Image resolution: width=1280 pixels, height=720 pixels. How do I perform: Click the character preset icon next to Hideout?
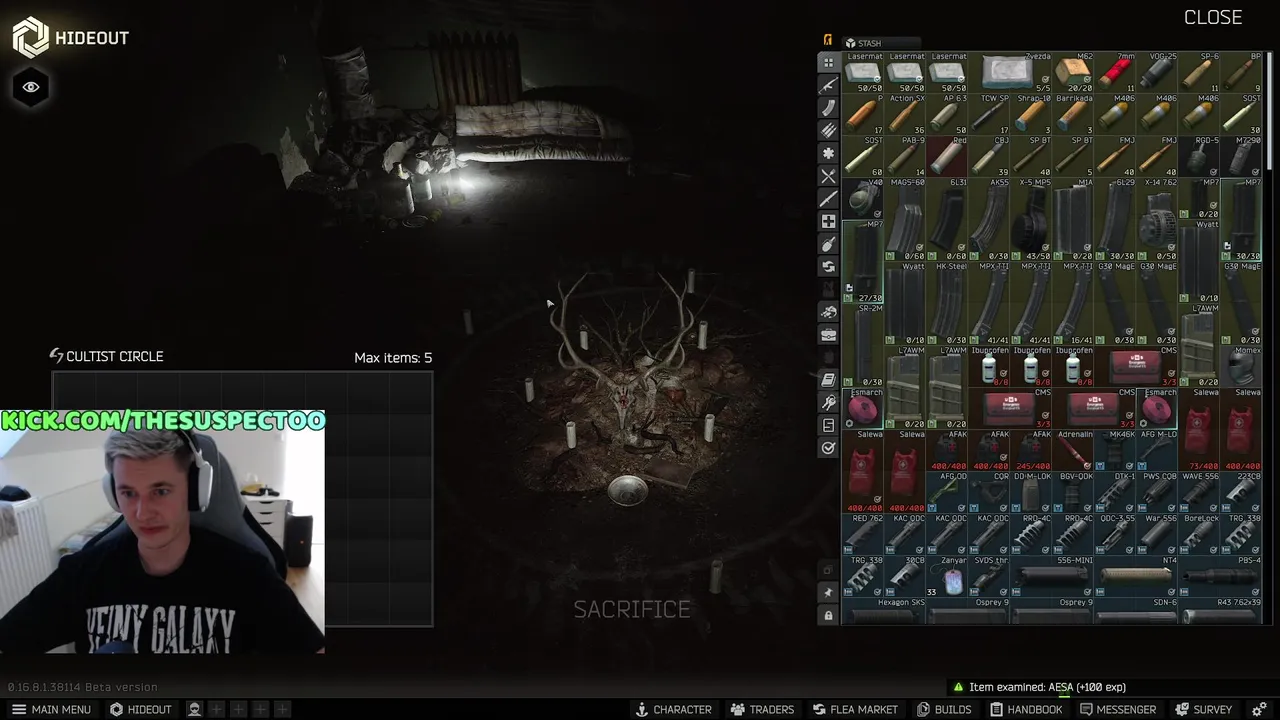pos(195,709)
